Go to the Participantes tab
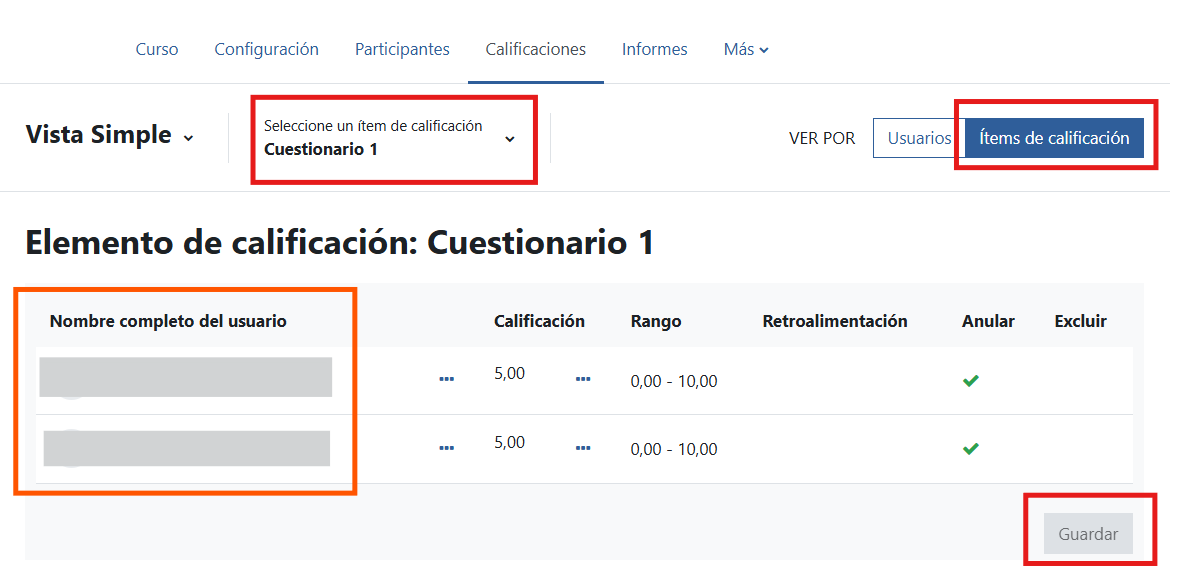This screenshot has height=567, width=1177. click(402, 50)
